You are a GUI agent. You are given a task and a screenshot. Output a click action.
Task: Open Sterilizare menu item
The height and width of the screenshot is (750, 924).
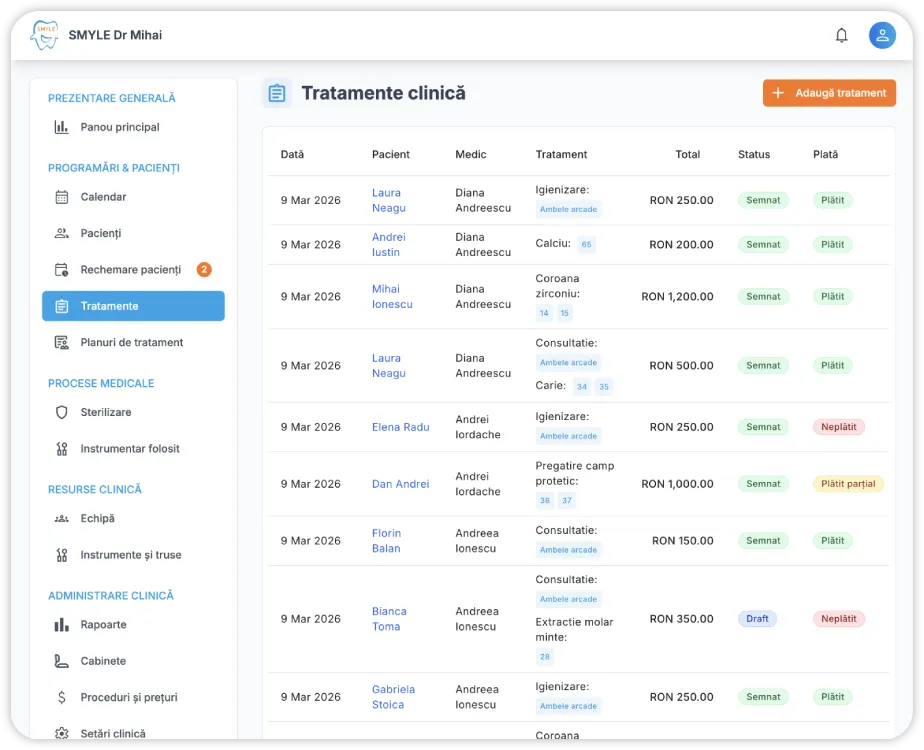(133, 412)
